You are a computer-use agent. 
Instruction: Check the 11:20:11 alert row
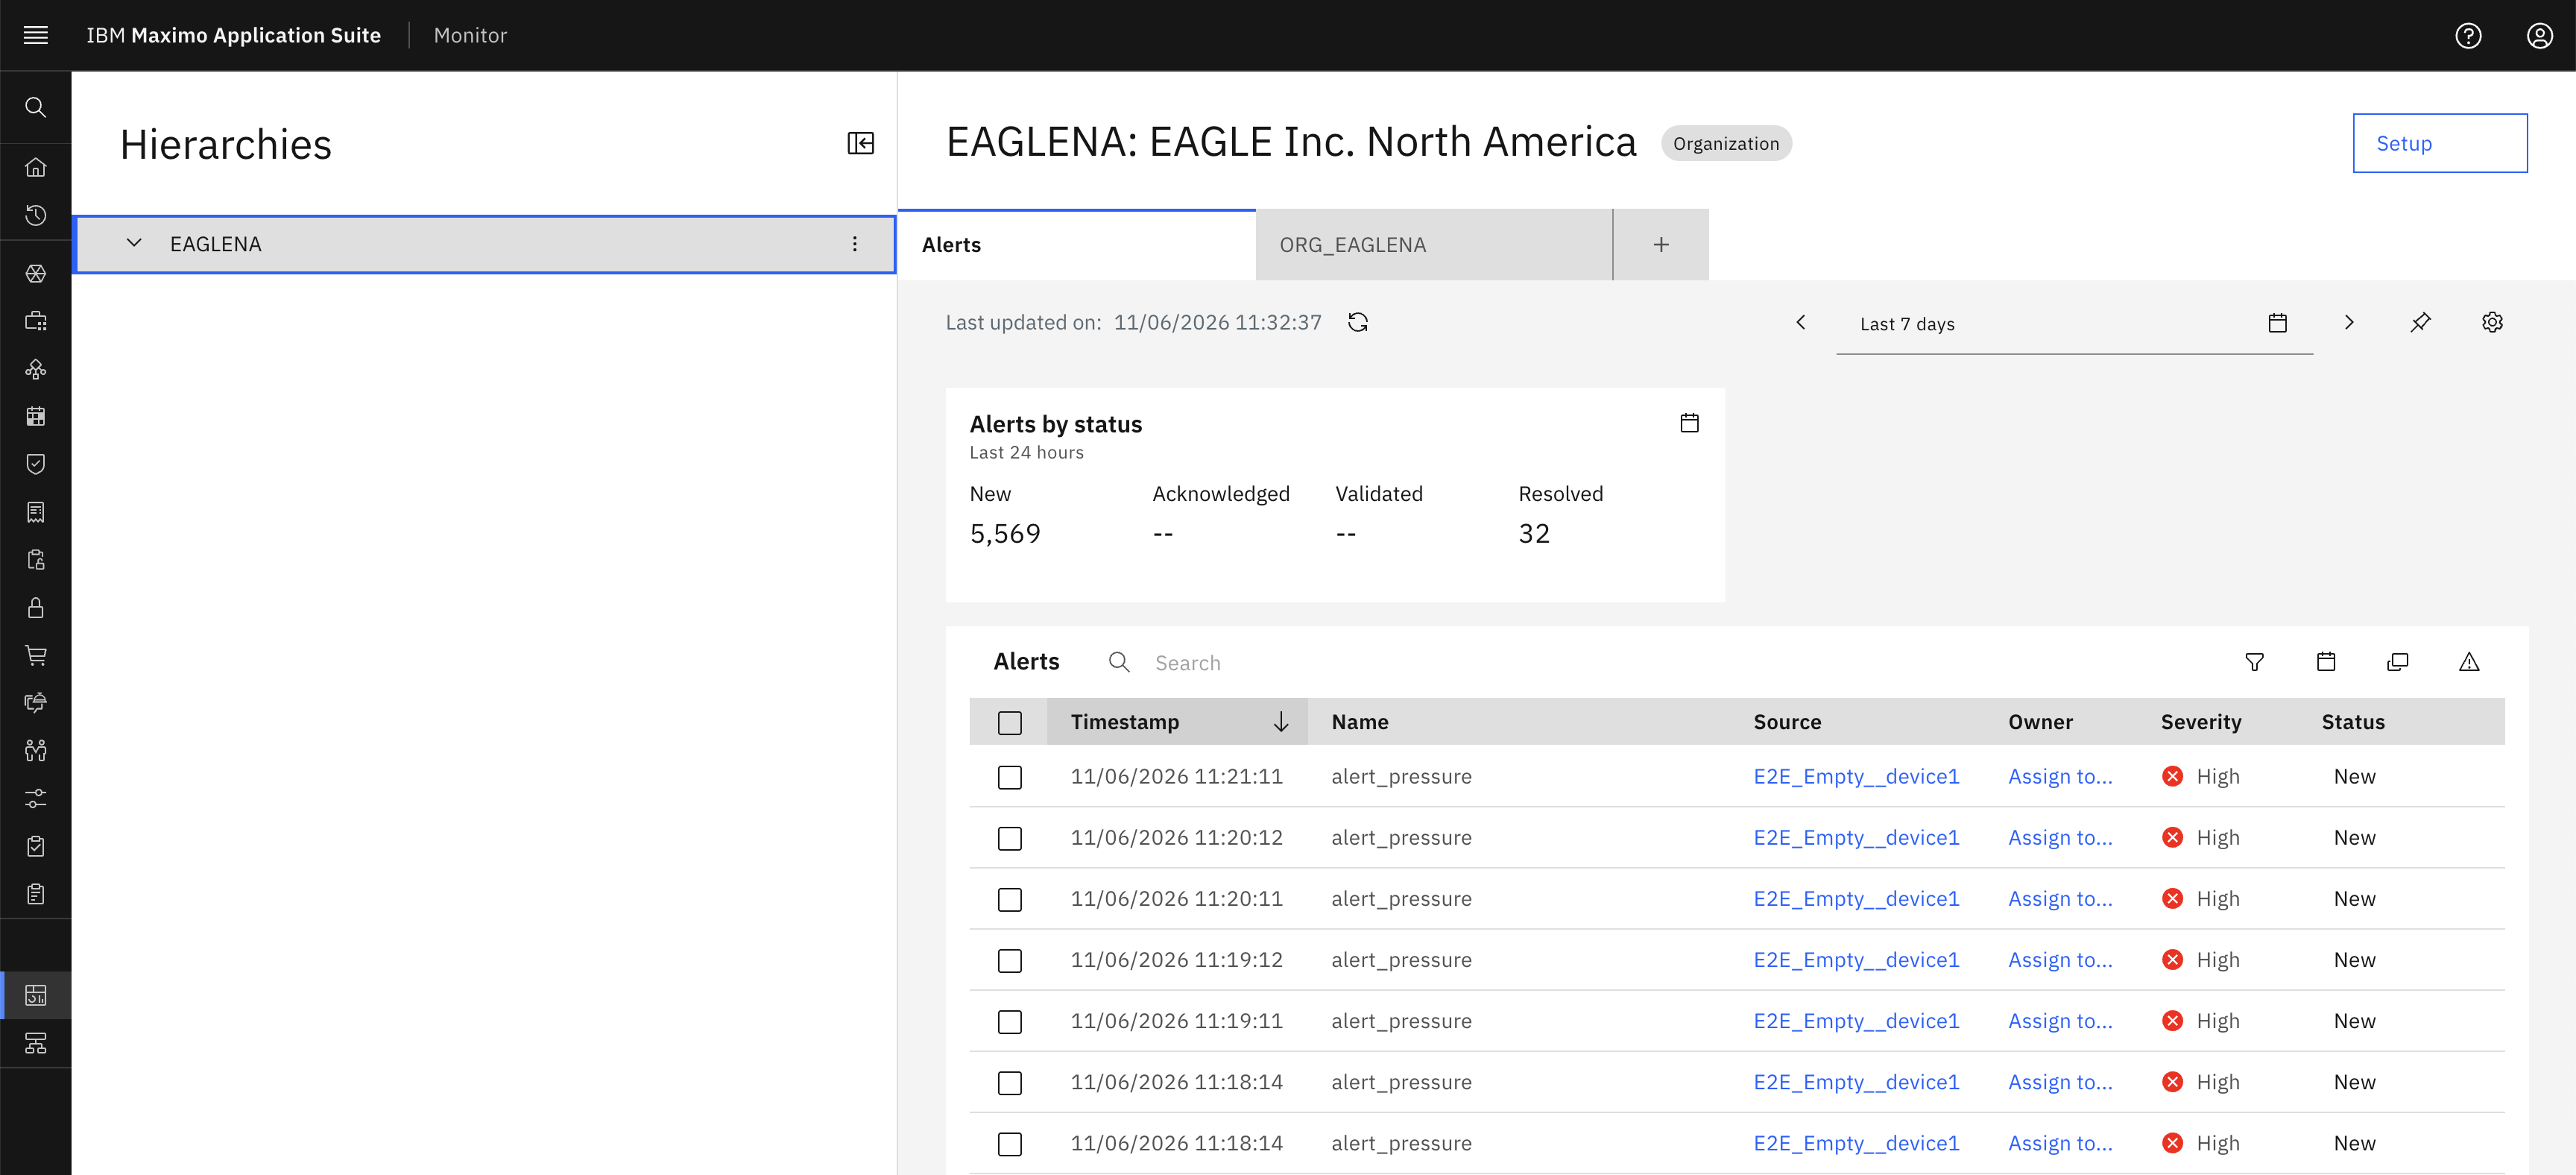[1010, 899]
